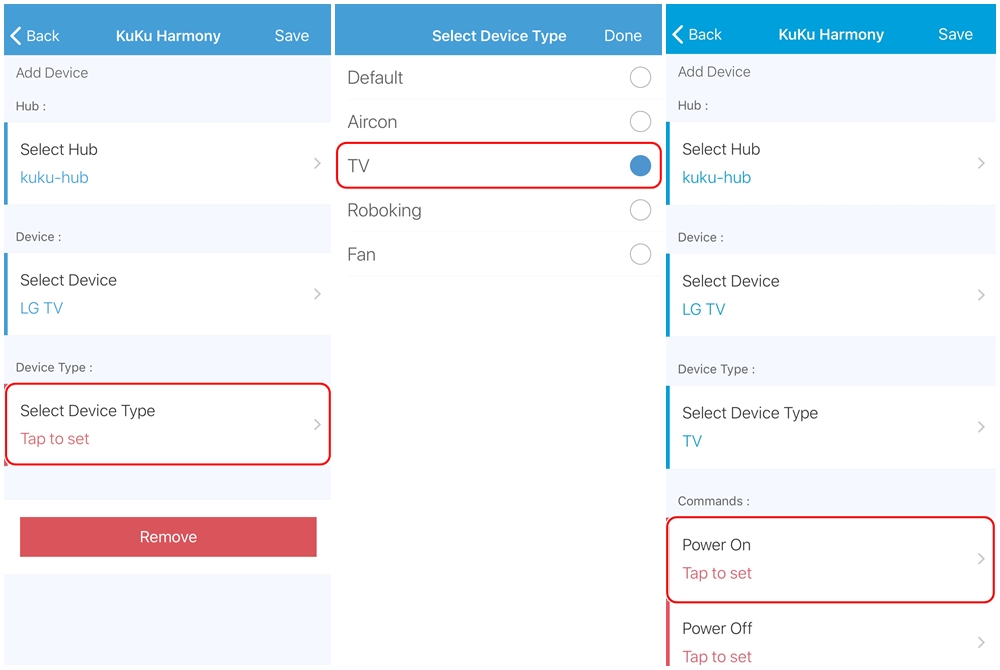Open the Power On command chevron
This screenshot has height=670, width=1000.
pos(981,559)
